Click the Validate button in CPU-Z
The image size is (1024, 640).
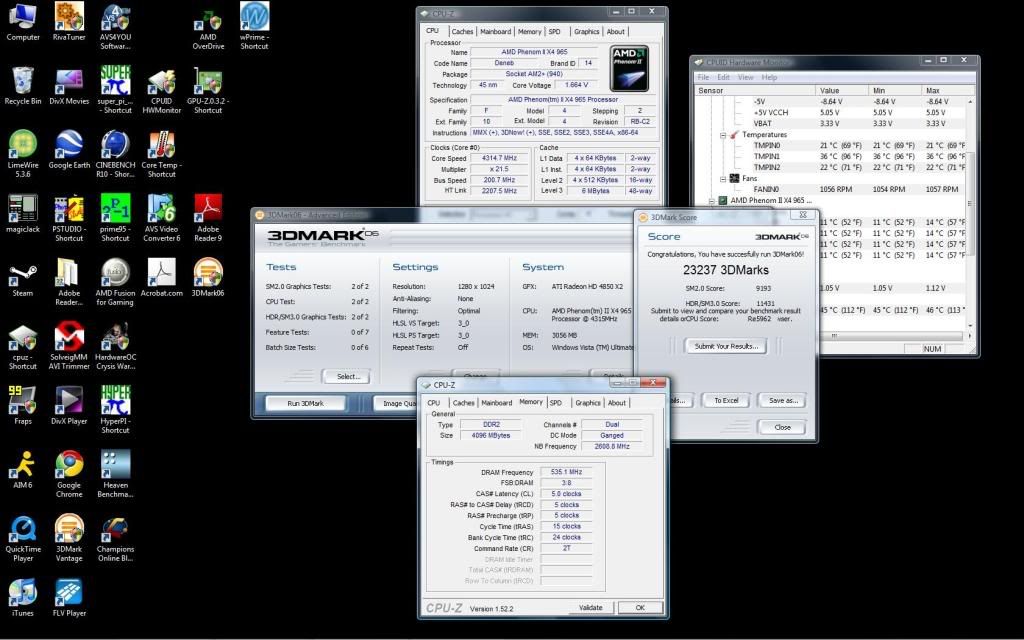click(x=590, y=607)
